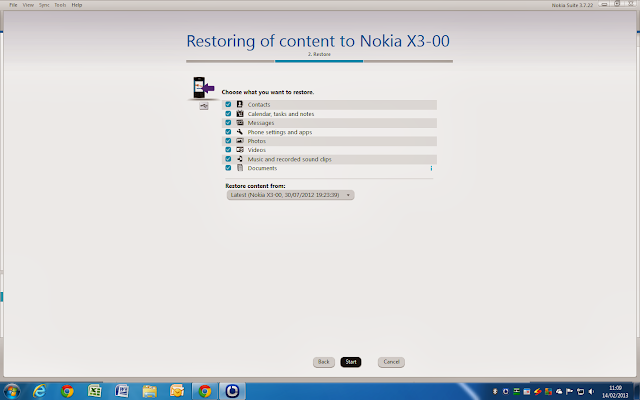Uncheck Music and recorded sound clips checkbox
640x400 pixels.
click(228, 159)
